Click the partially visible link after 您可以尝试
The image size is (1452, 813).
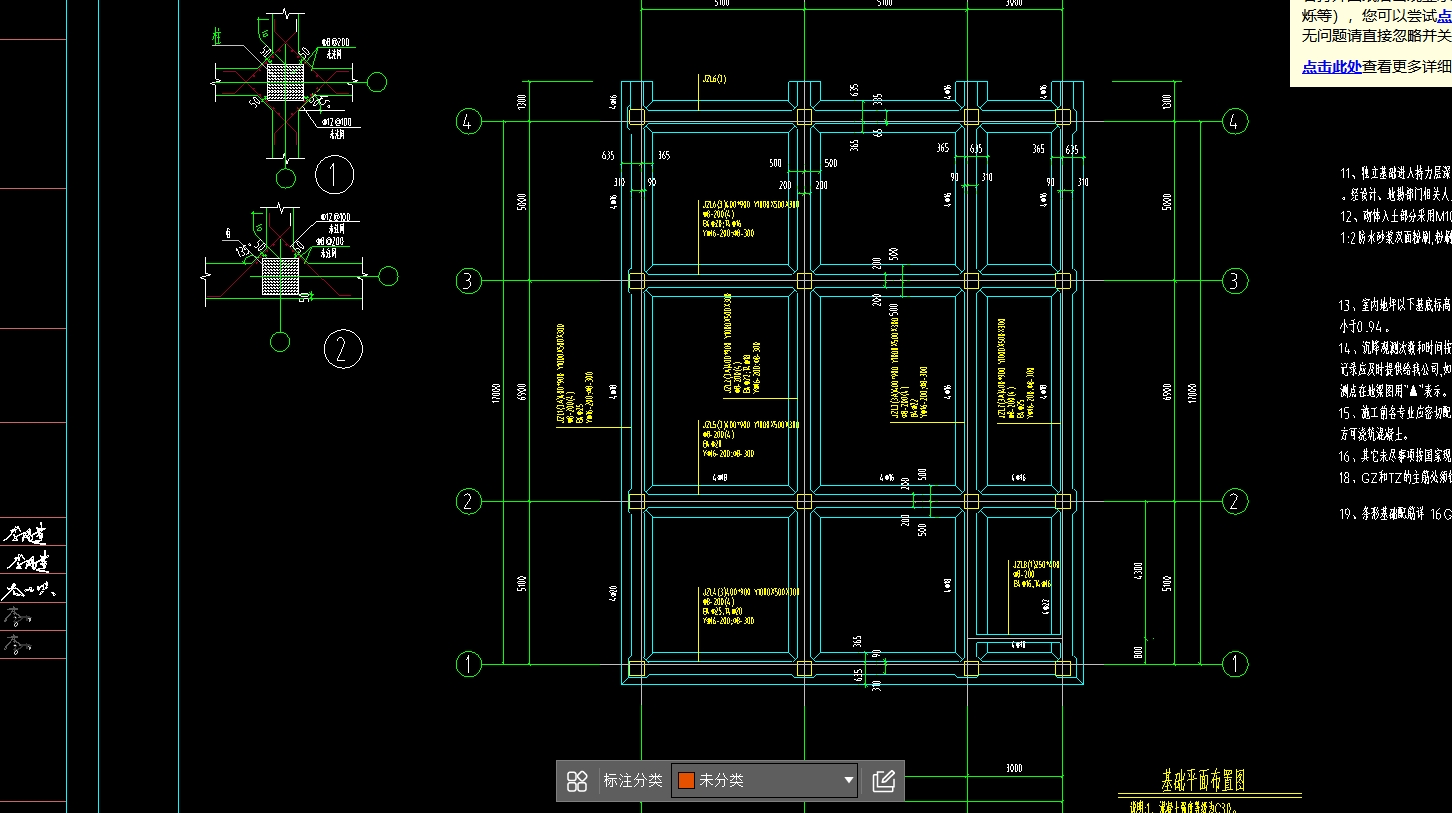1444,16
